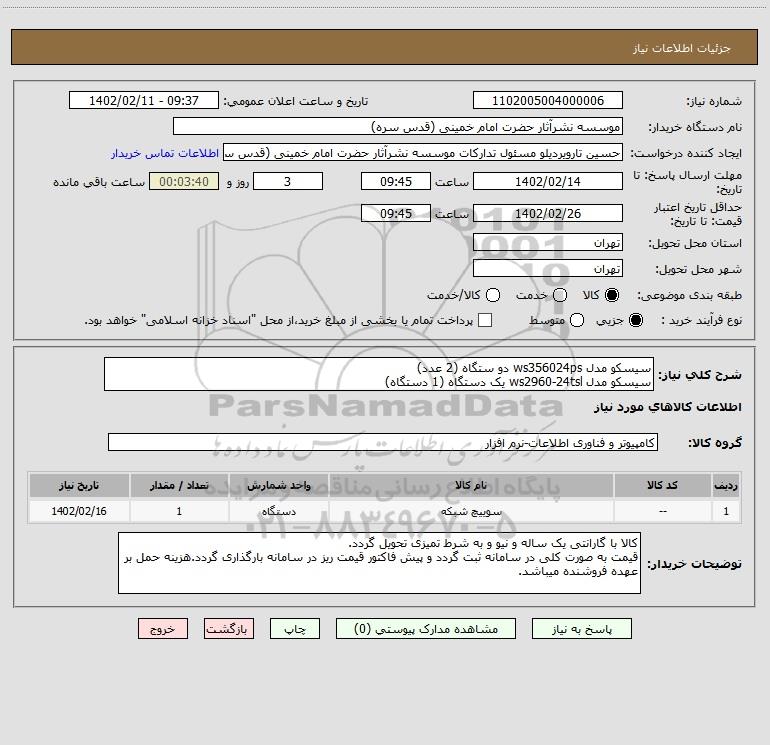Click the واحد شمارش column header
Image resolution: width=770 pixels, height=745 pixels.
click(x=278, y=485)
